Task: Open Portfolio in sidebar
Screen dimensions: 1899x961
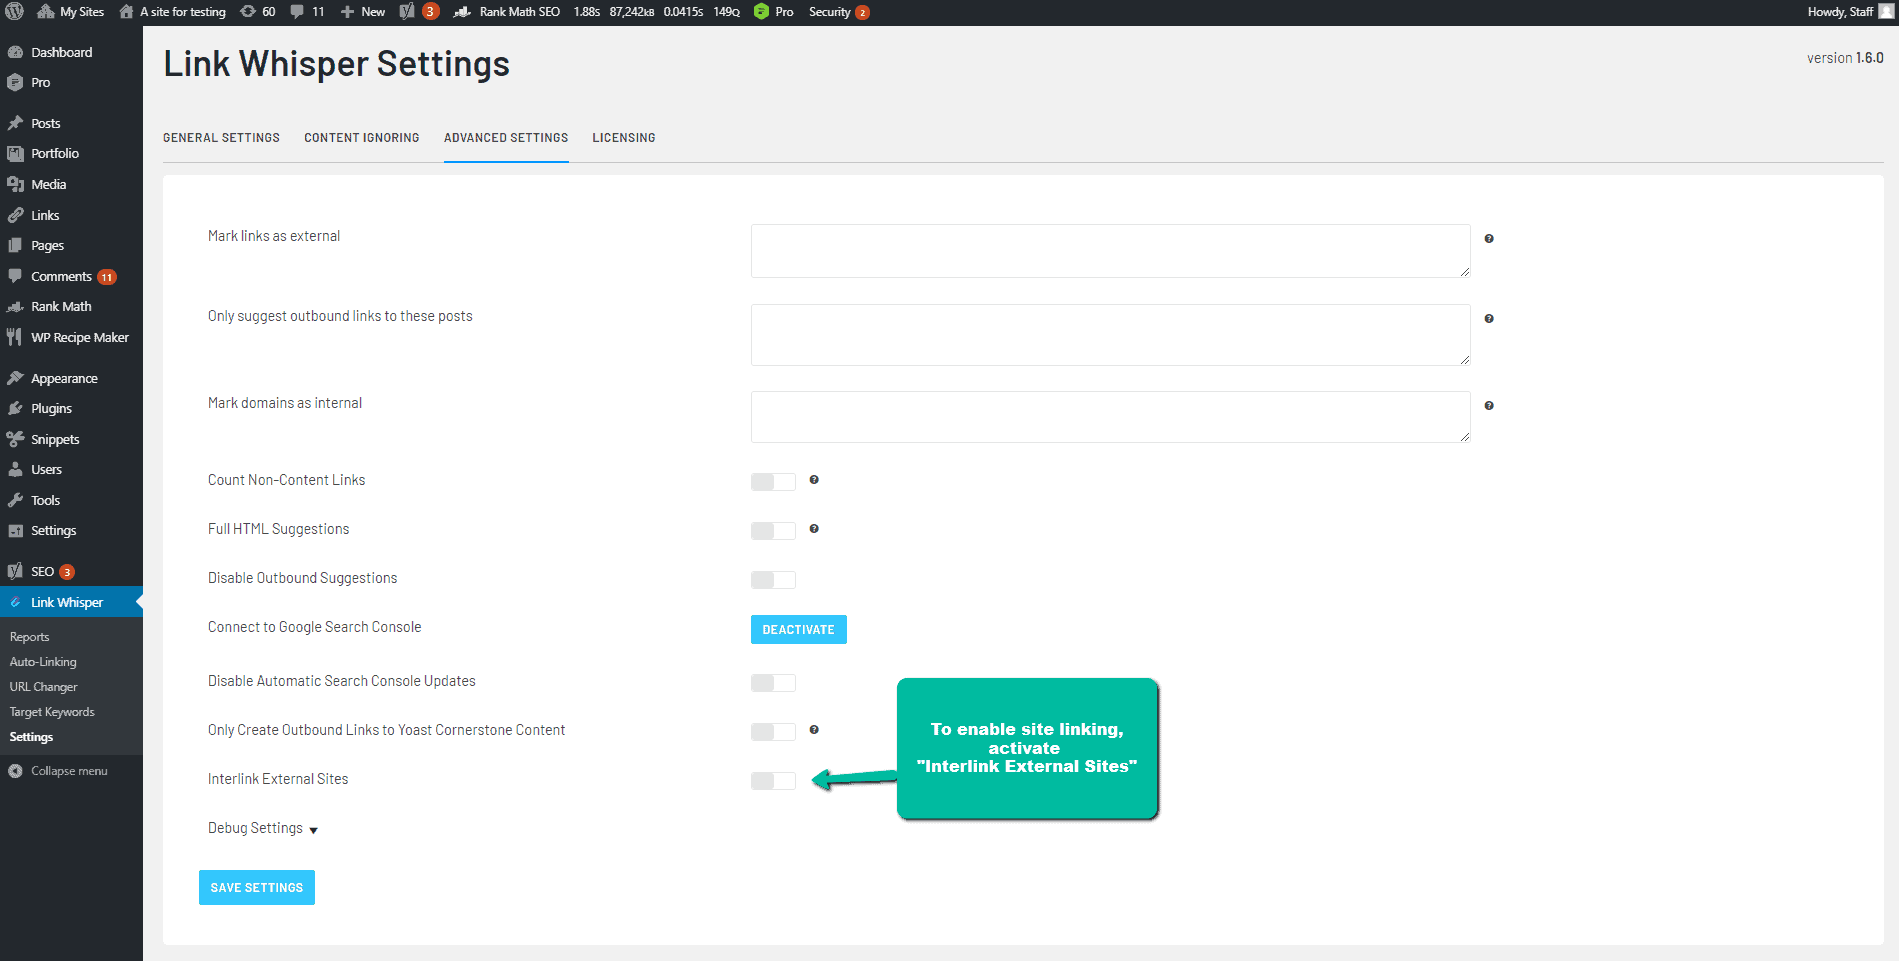Action: coord(71,154)
